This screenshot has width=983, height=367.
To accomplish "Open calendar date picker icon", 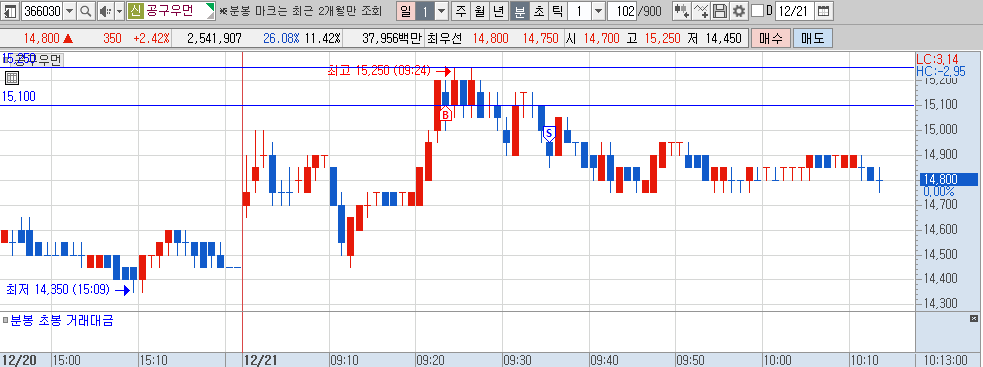I will 824,11.
